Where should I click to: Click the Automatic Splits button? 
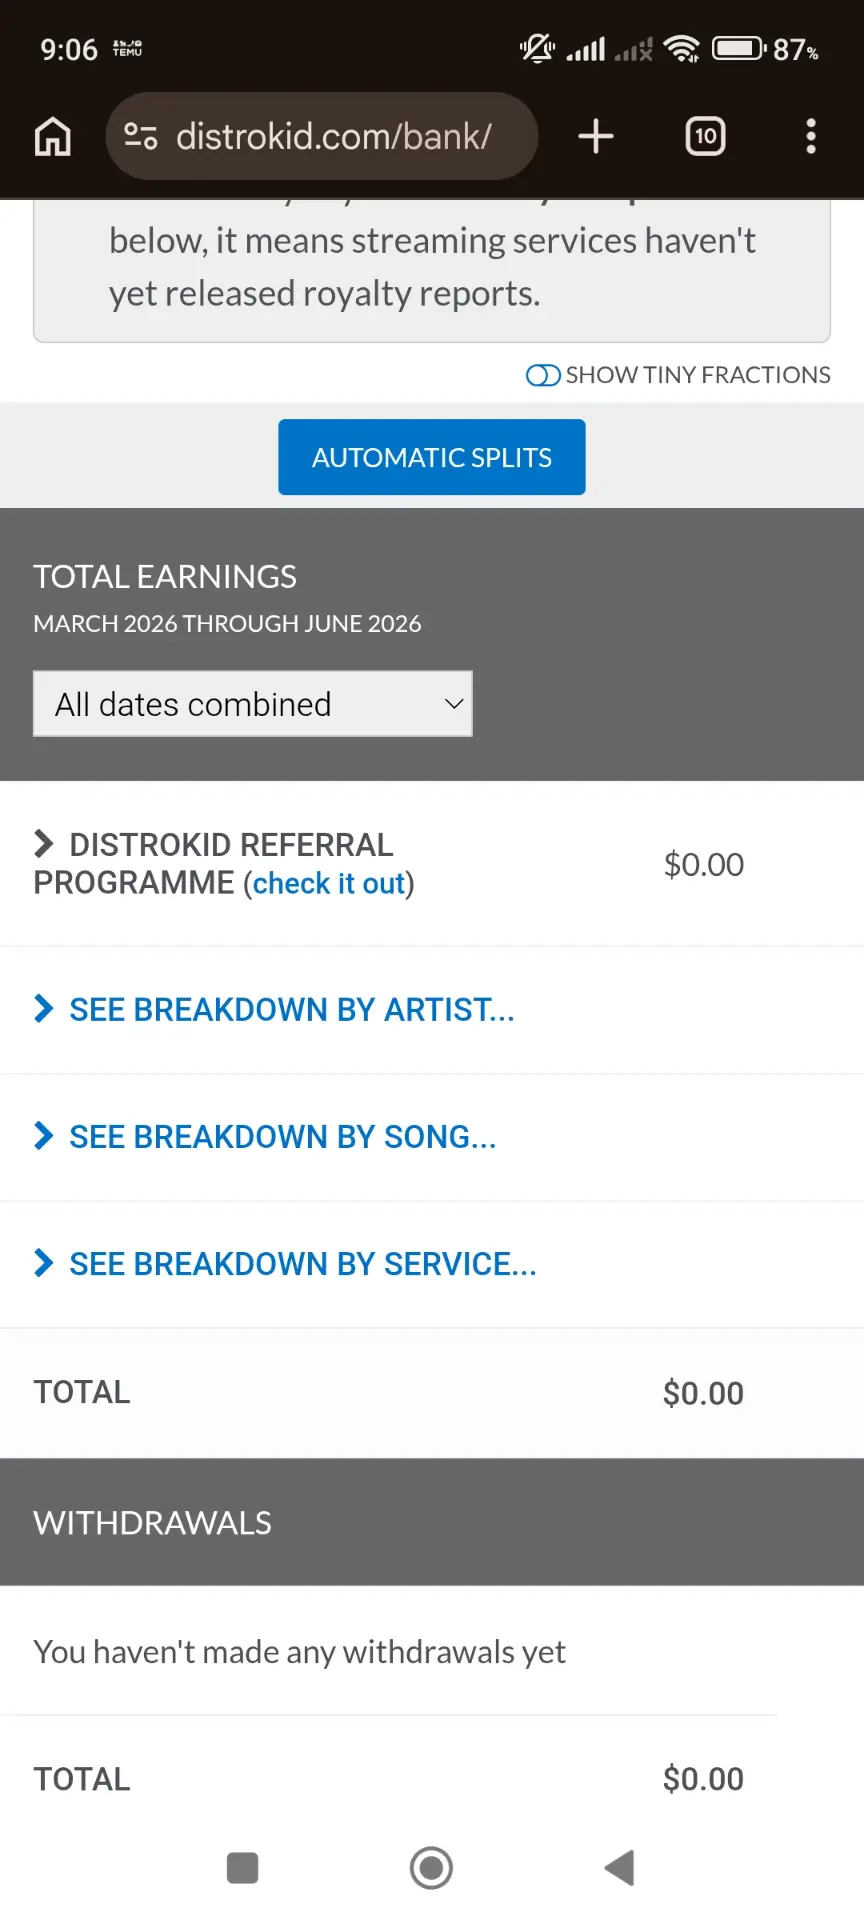(432, 457)
